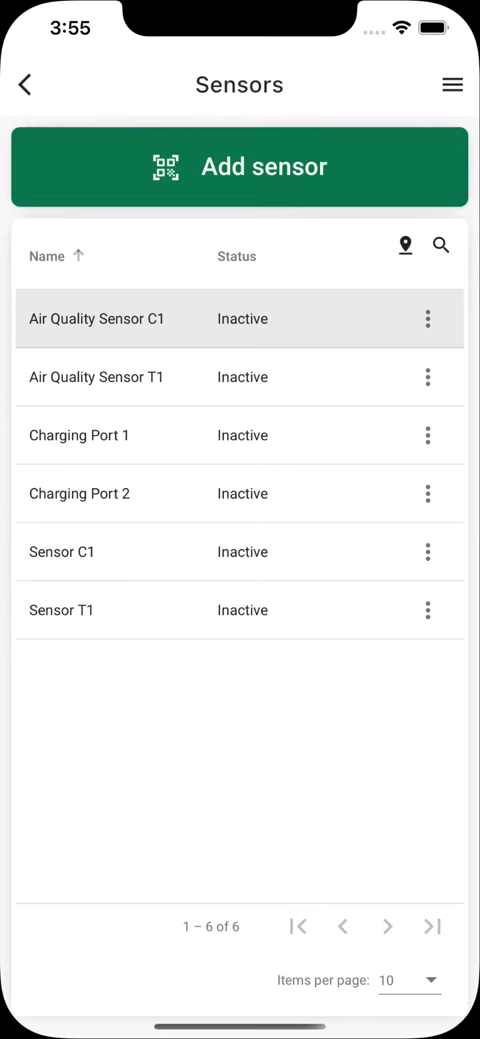Open the hamburger menu

tap(453, 85)
